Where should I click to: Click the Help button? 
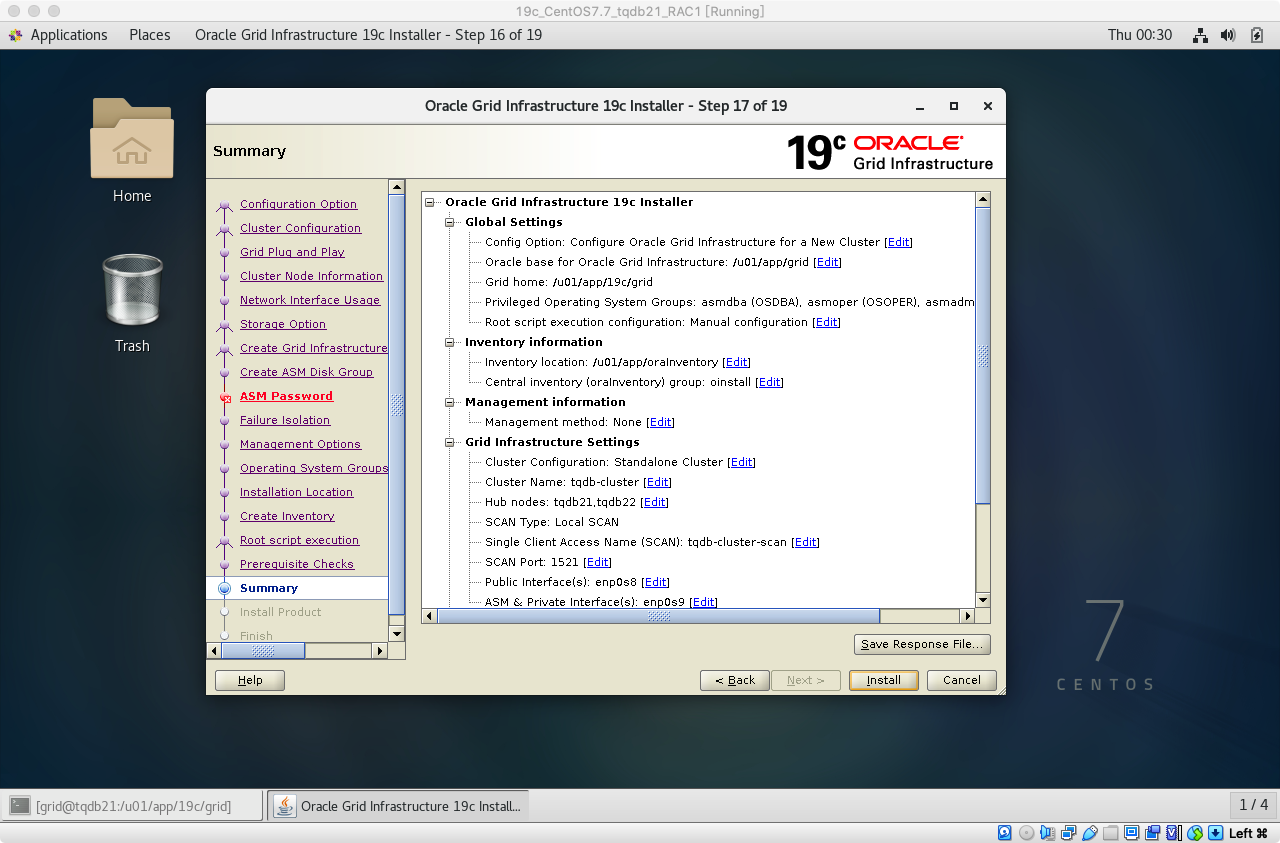[x=250, y=680]
